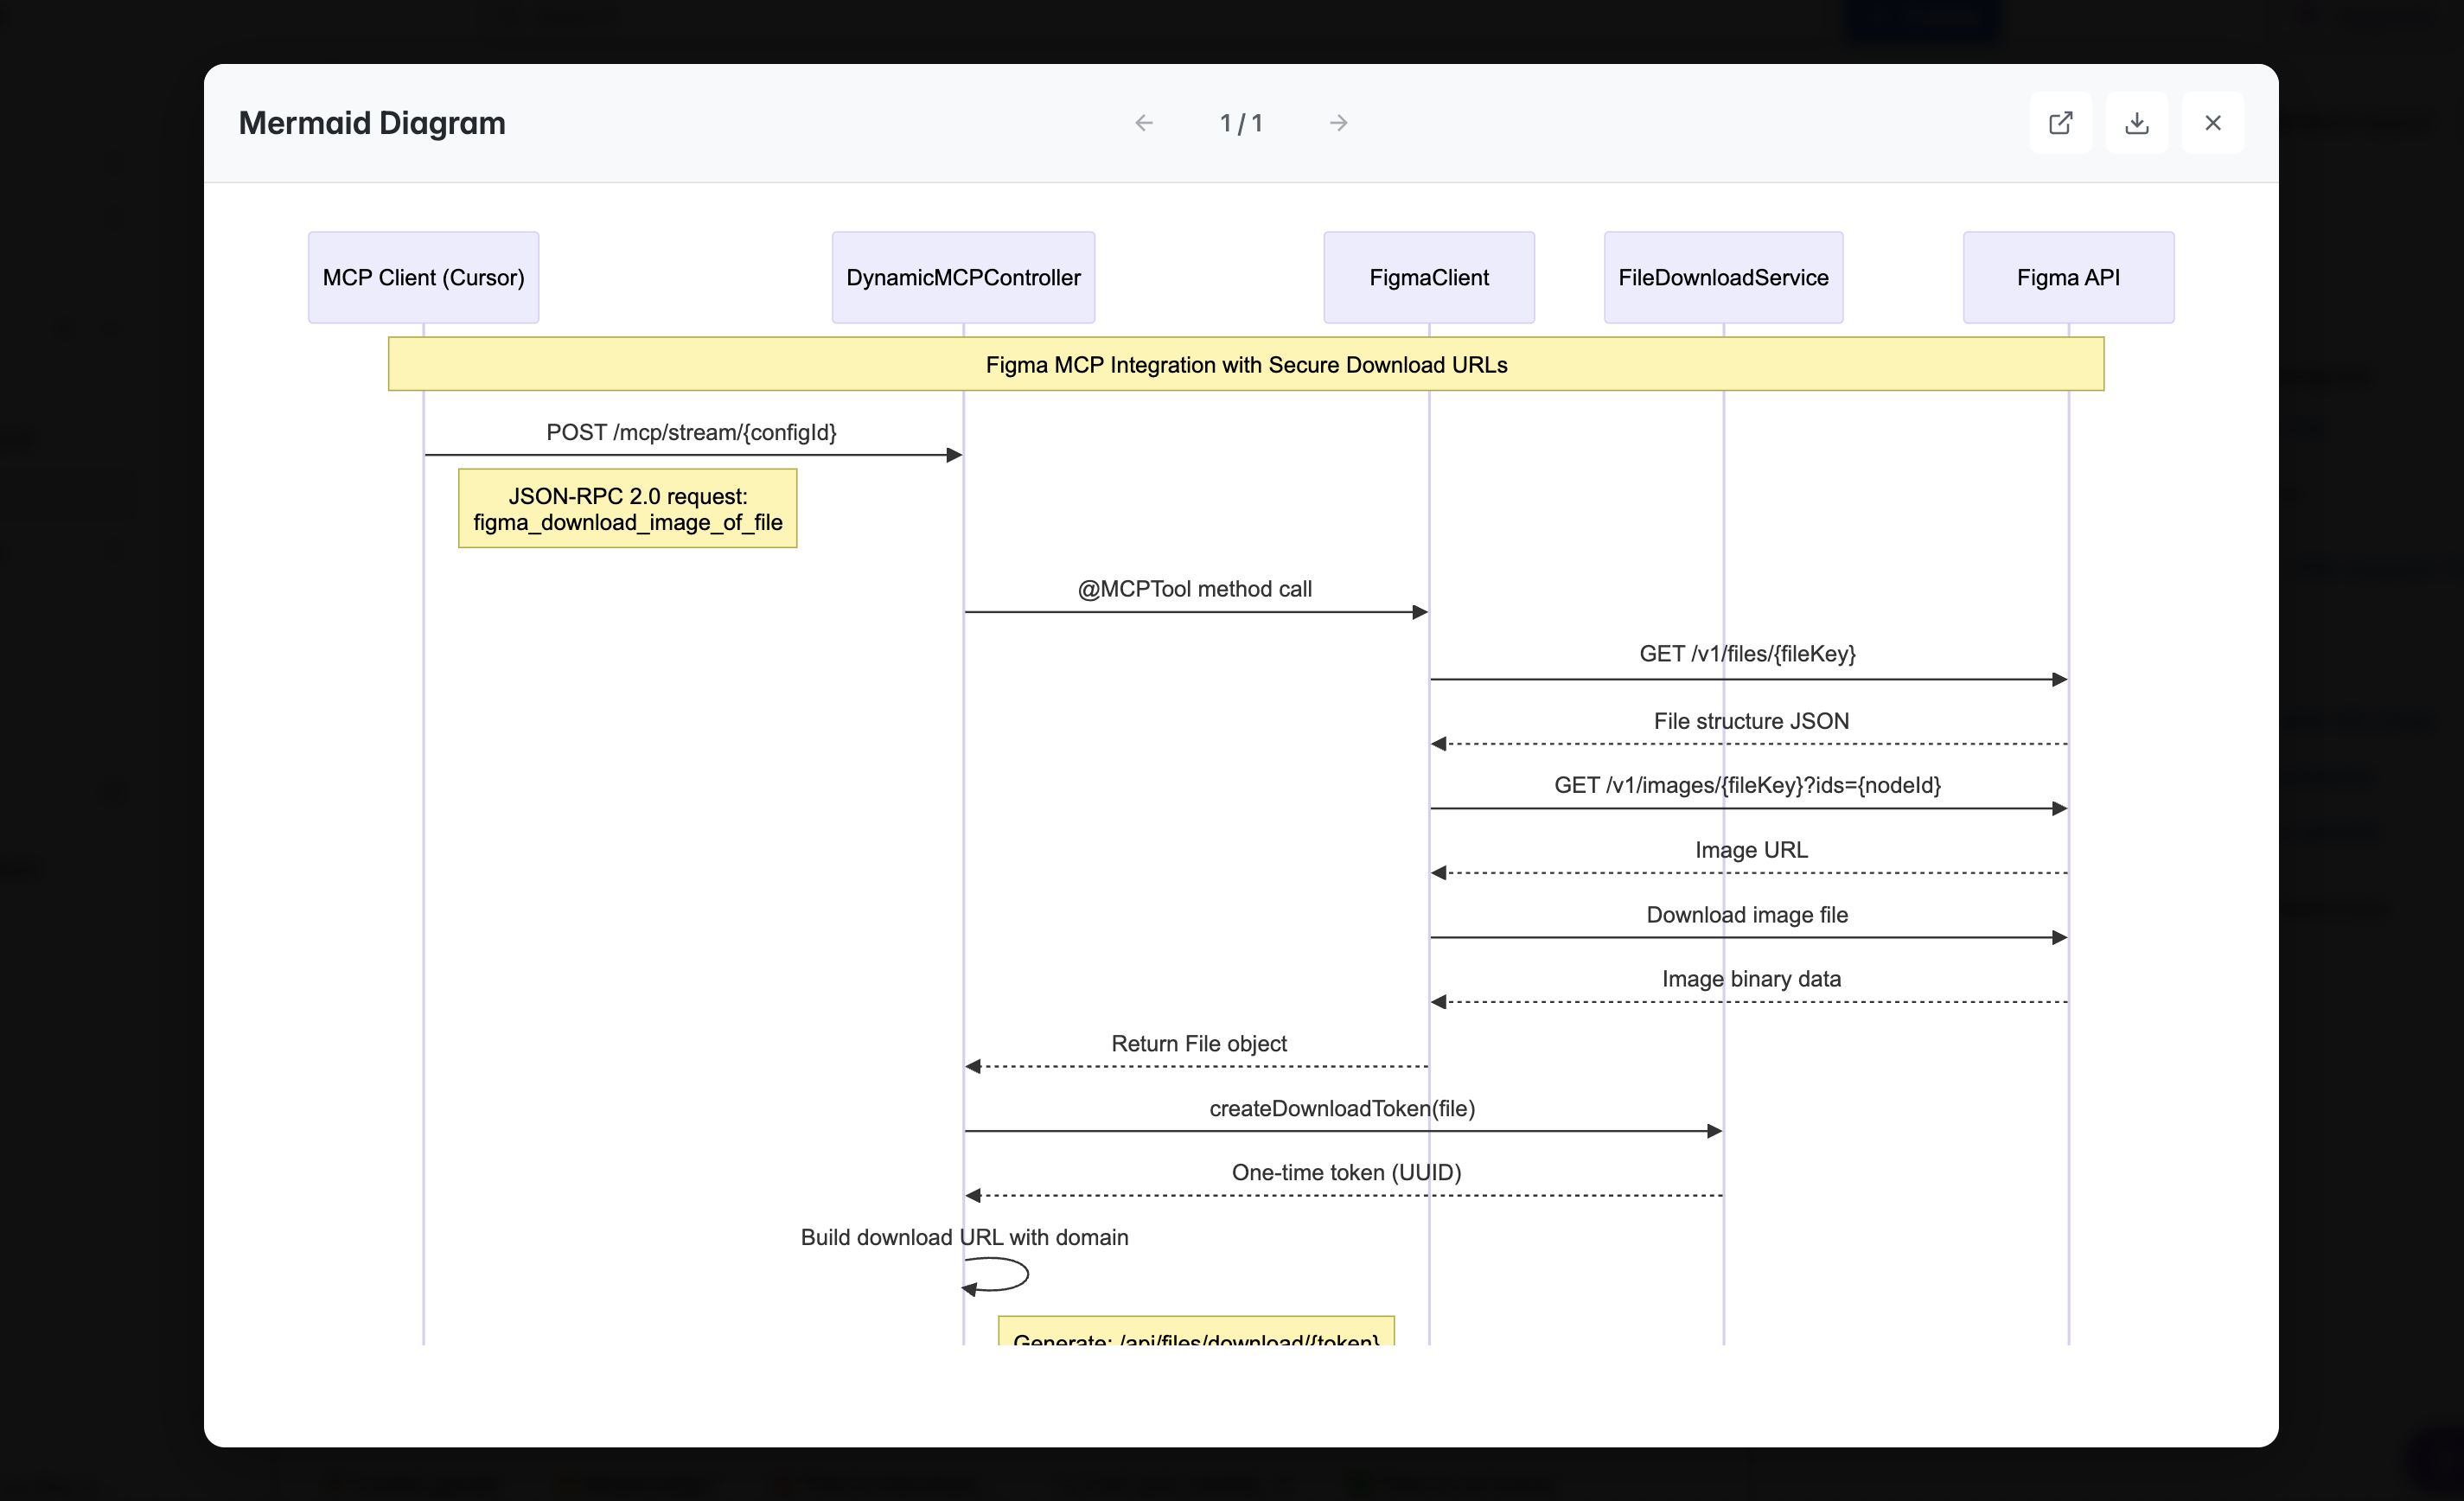Click the JSON-RPC 2.0 request note

(x=628, y=508)
